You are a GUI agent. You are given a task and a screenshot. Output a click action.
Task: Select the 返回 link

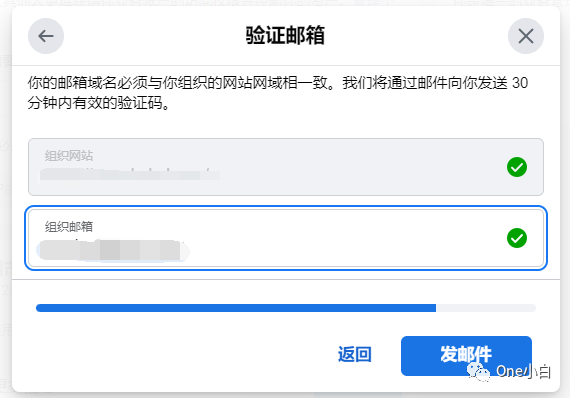pyautogui.click(x=354, y=354)
